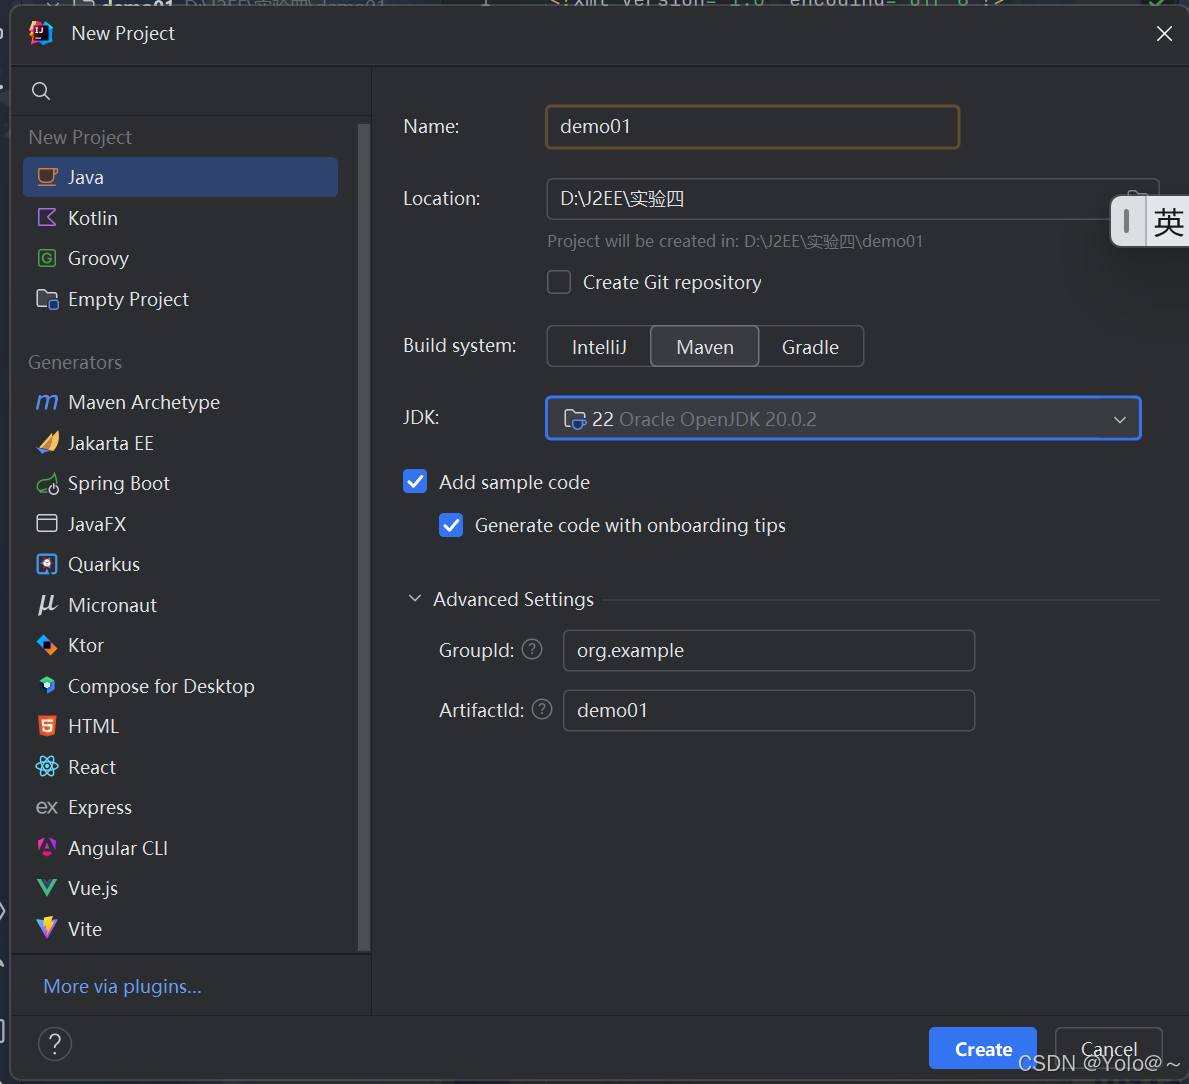Select Empty Project option
Viewport: 1189px width, 1084px height.
click(180, 299)
